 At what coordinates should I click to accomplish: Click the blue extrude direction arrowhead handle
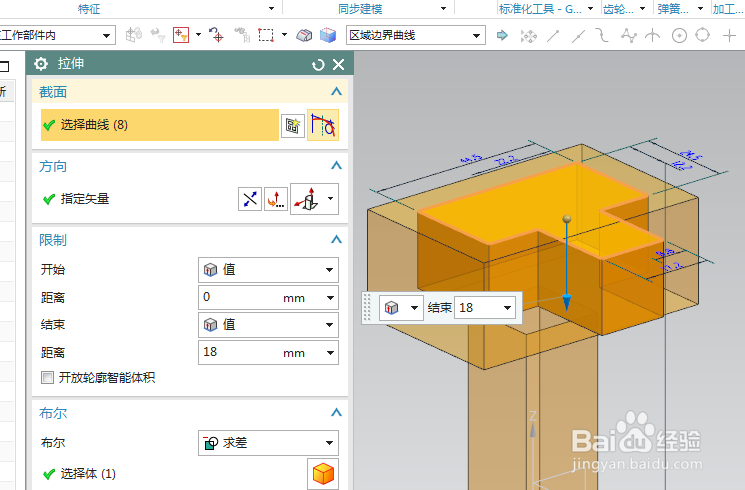click(x=566, y=302)
